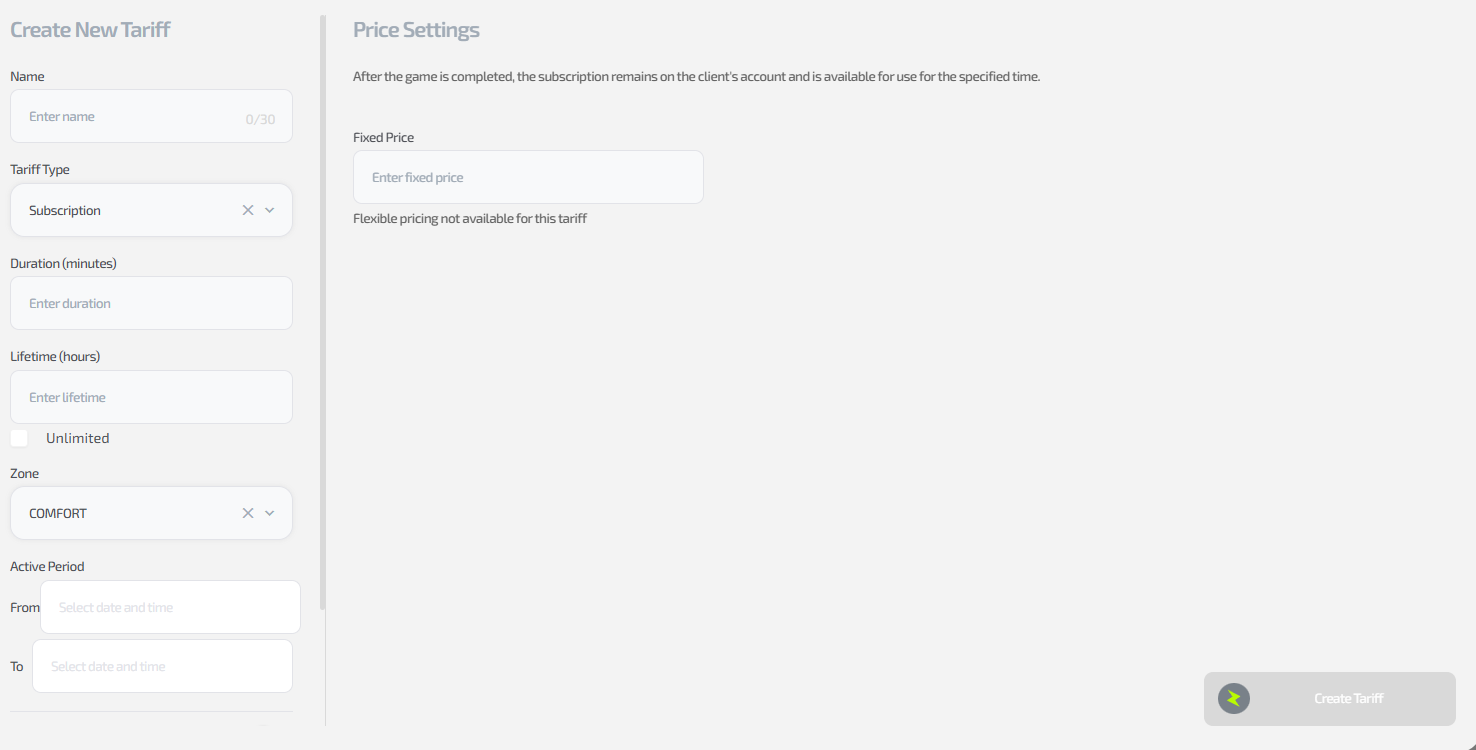Clear the Subscription tariff type selection

point(248,210)
